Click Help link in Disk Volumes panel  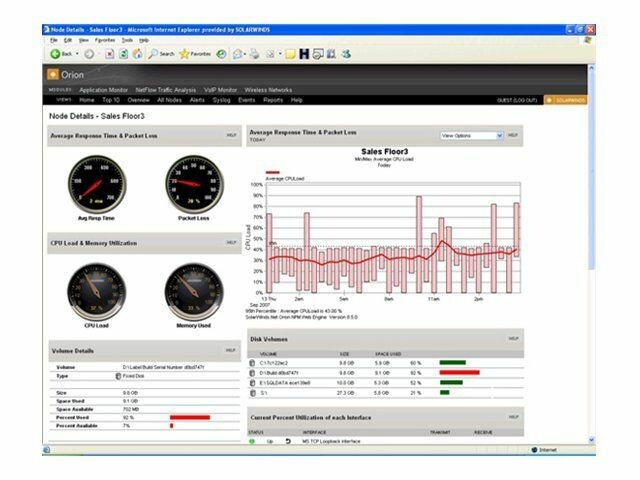coord(513,338)
